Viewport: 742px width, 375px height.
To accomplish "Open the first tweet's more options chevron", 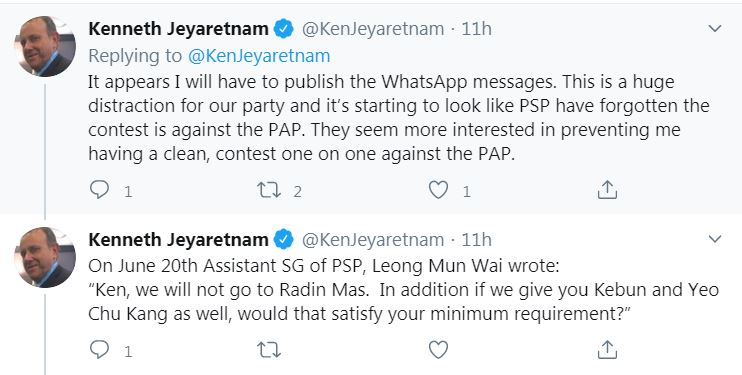I will [715, 28].
